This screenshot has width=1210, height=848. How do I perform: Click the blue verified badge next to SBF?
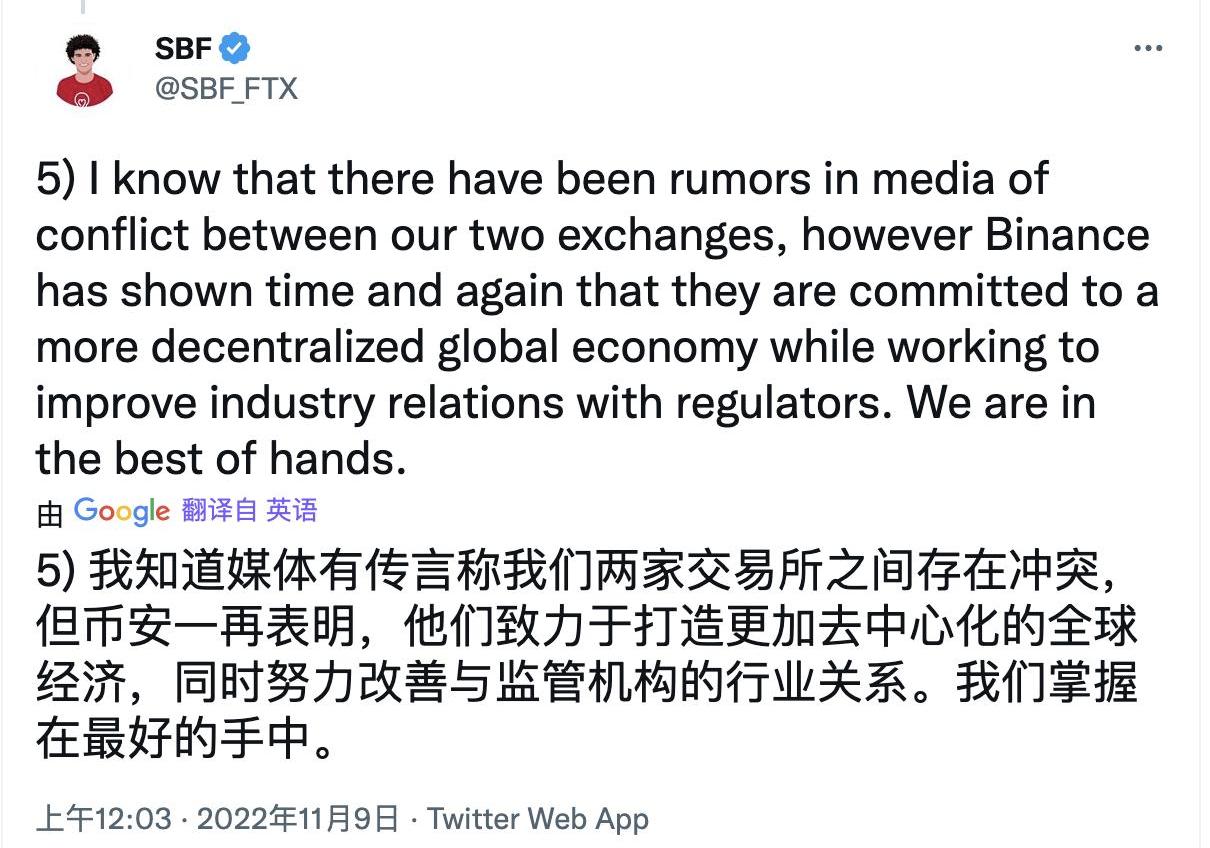click(236, 47)
